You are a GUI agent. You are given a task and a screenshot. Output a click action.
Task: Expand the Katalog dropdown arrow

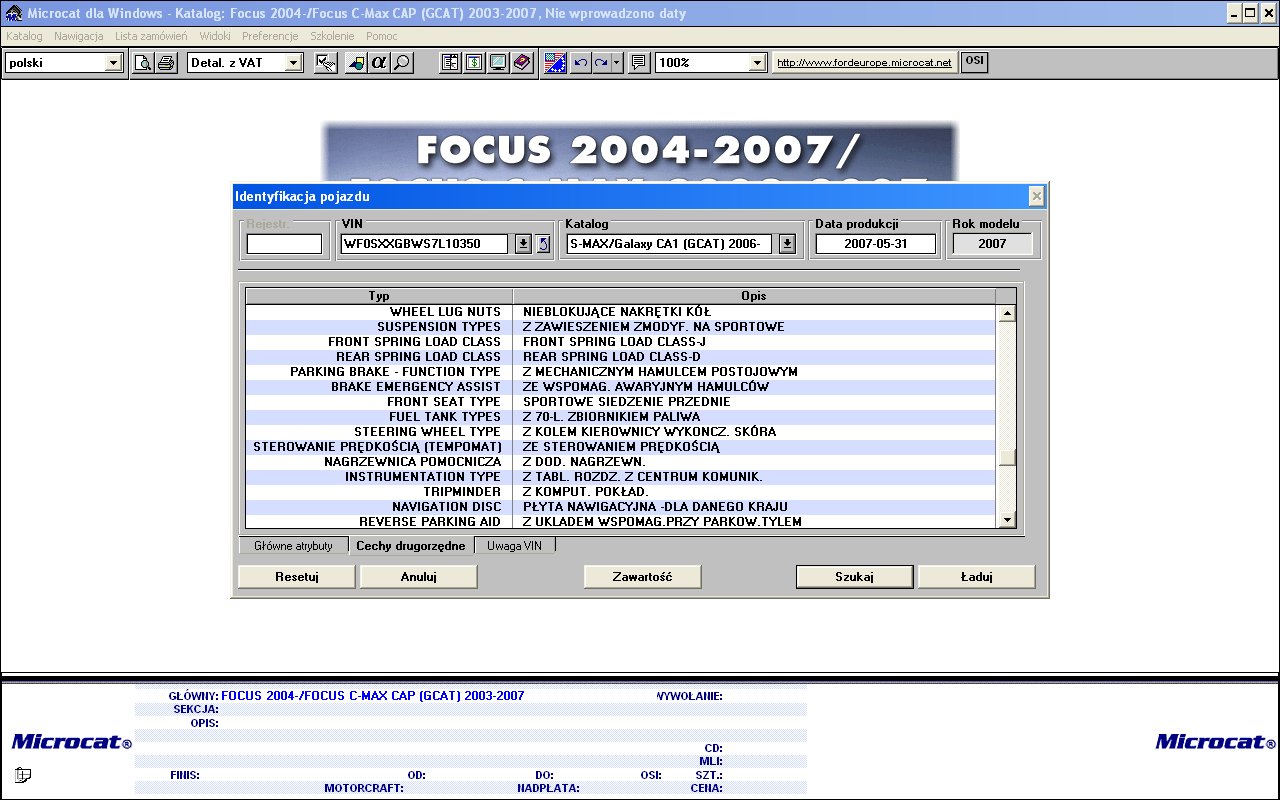[787, 244]
